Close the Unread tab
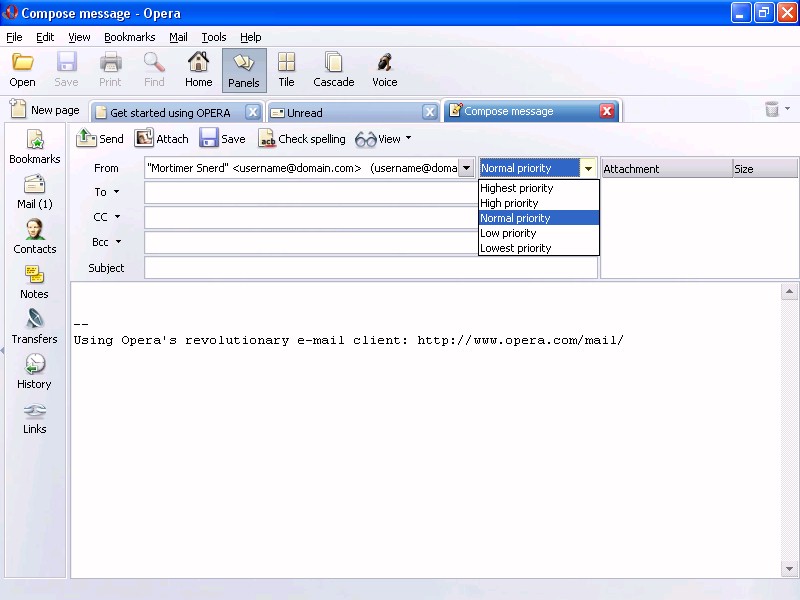 click(x=430, y=112)
